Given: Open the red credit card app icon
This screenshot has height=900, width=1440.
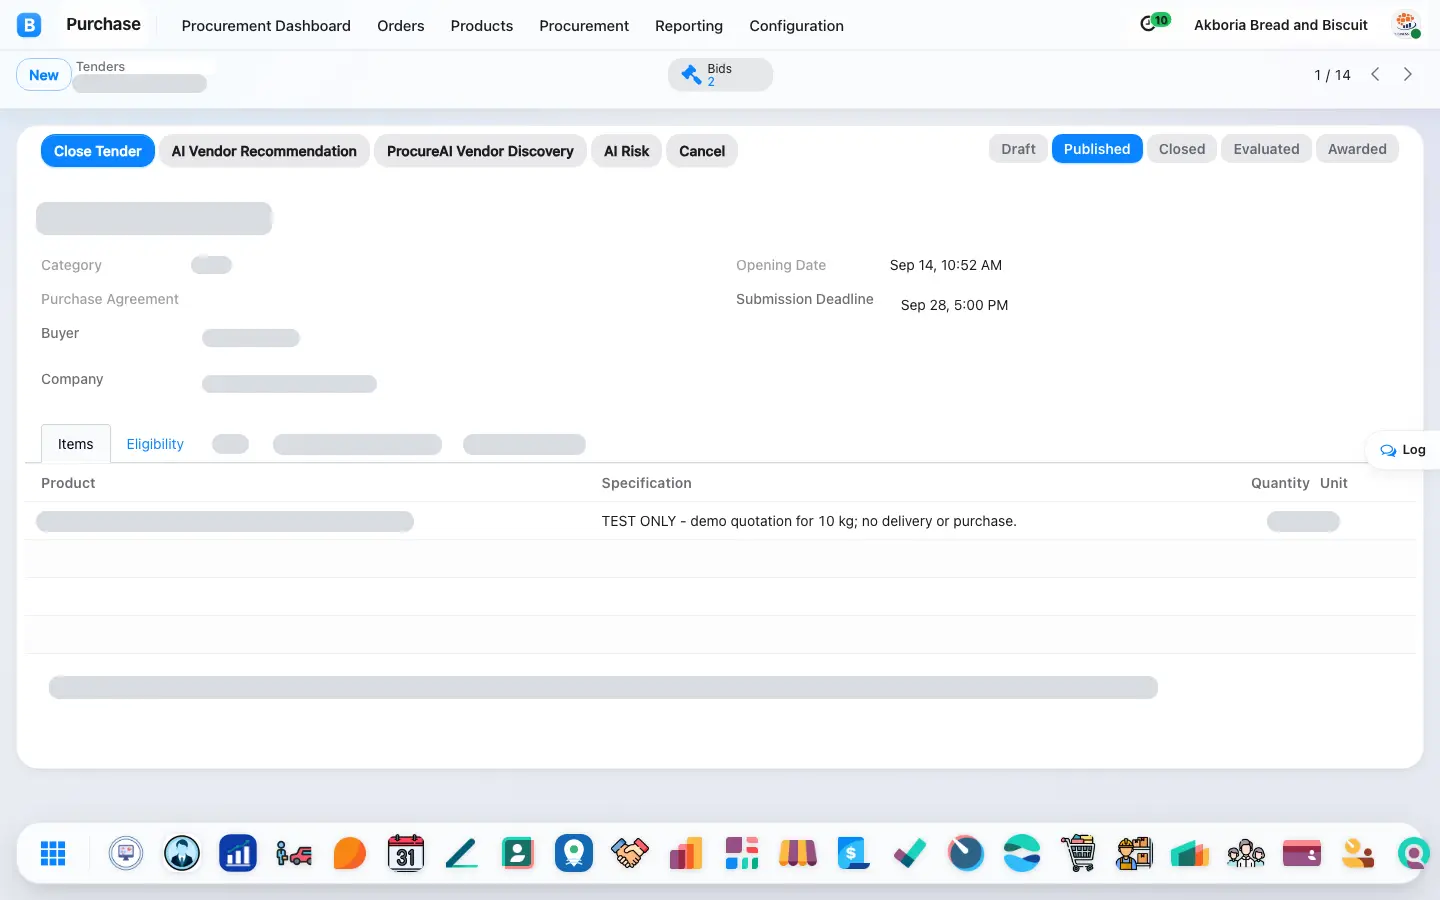Looking at the screenshot, I should click(1302, 853).
